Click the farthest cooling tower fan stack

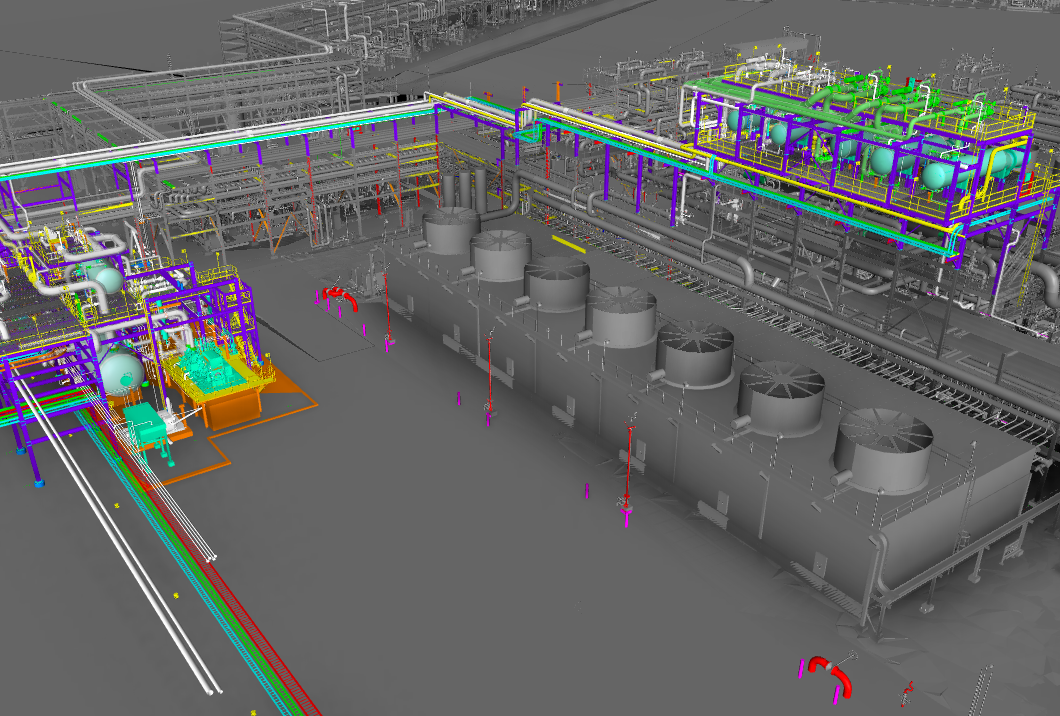click(450, 228)
